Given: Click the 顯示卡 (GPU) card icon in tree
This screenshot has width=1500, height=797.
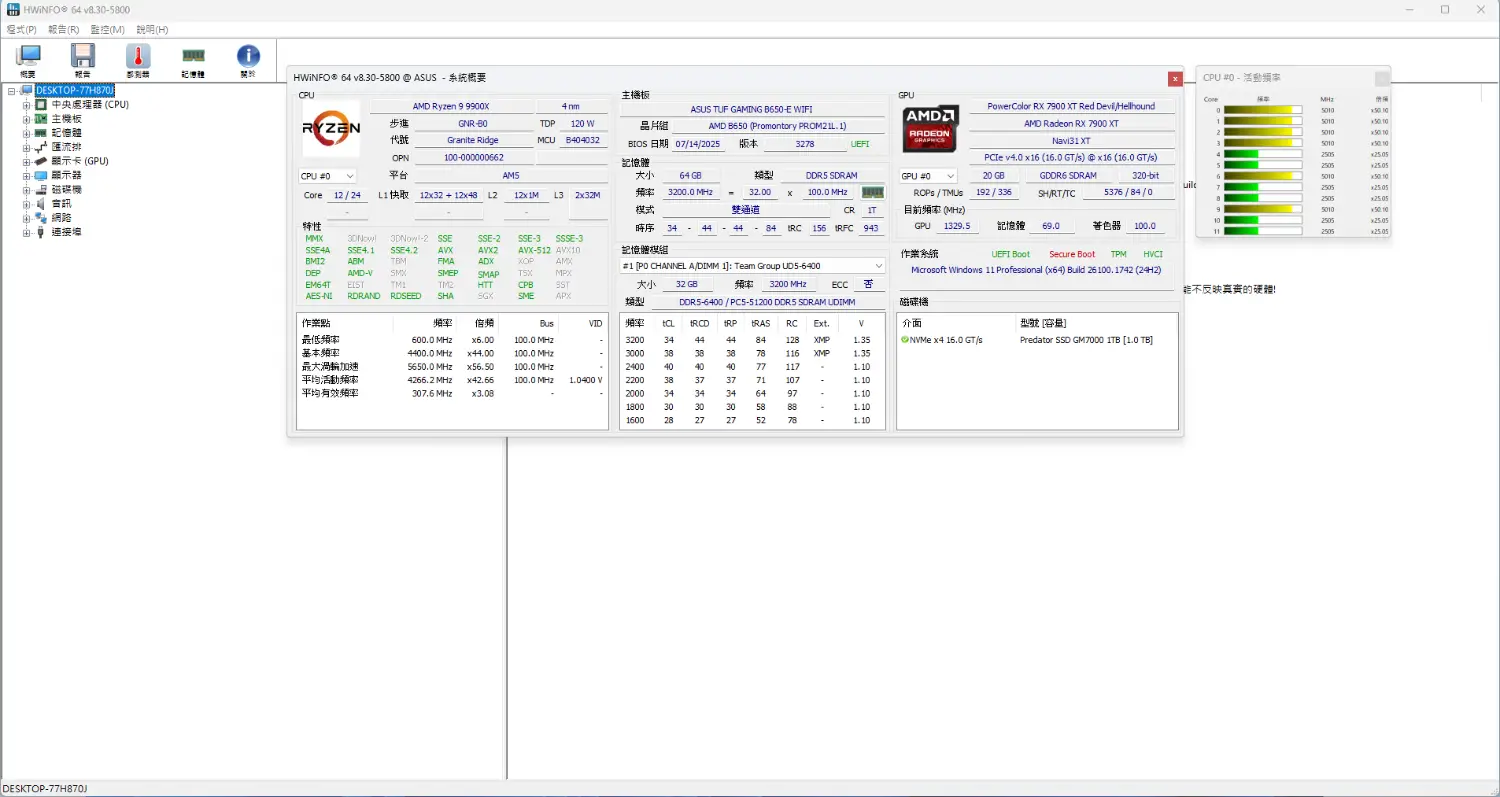Looking at the screenshot, I should (41, 161).
